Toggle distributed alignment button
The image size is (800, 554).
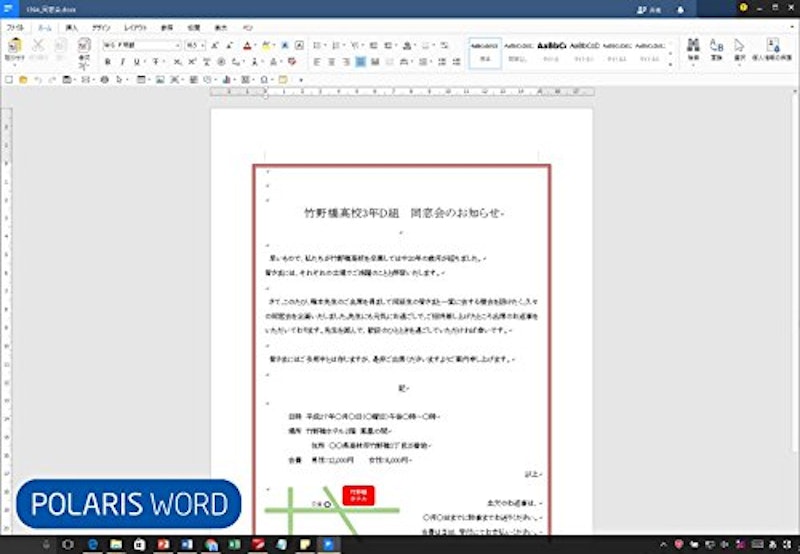click(x=376, y=62)
